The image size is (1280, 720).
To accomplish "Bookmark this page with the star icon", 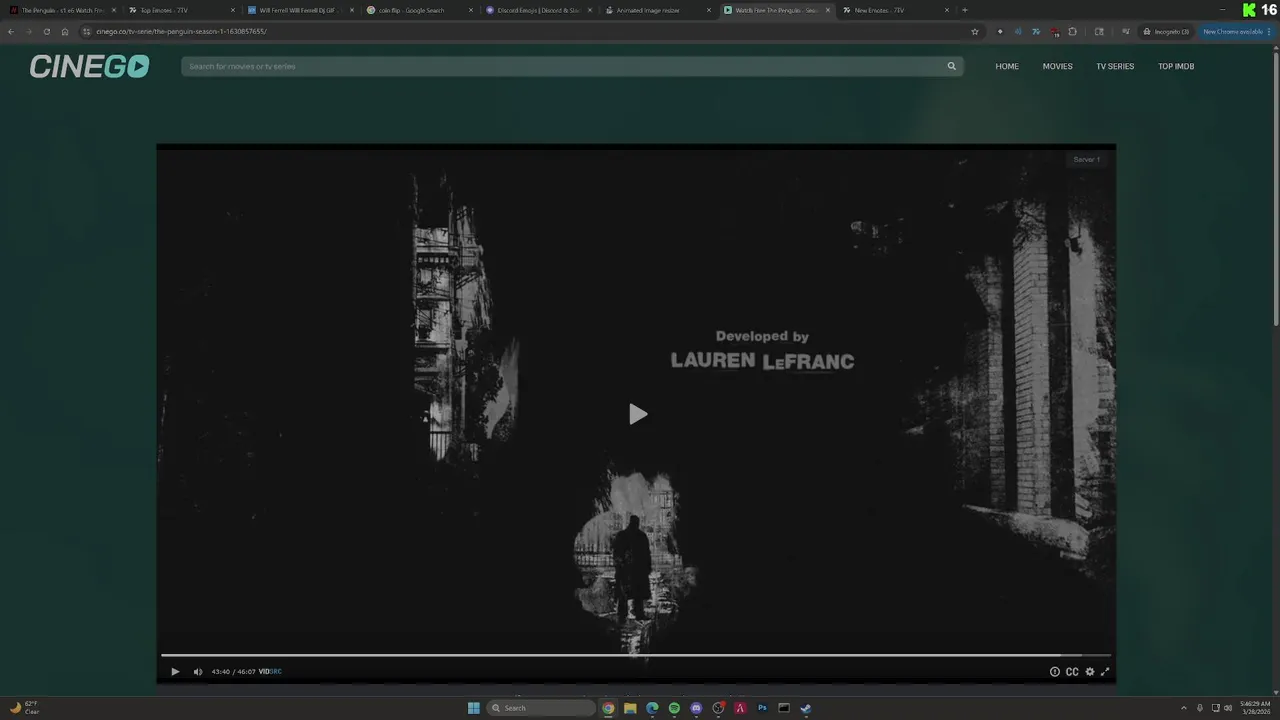I will [975, 31].
